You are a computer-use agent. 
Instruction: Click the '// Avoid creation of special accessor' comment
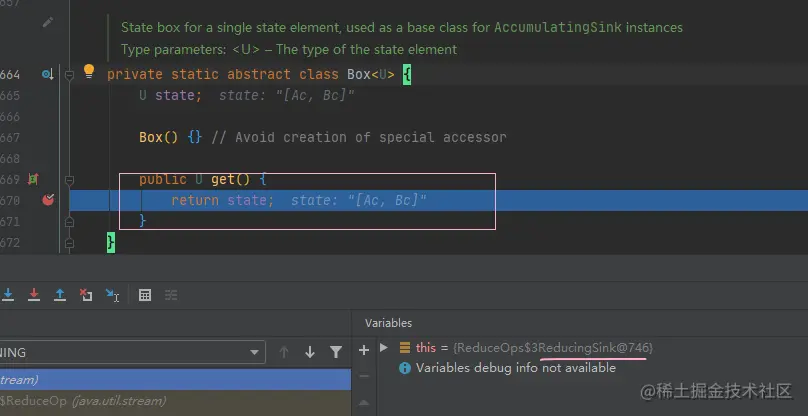[359, 138]
